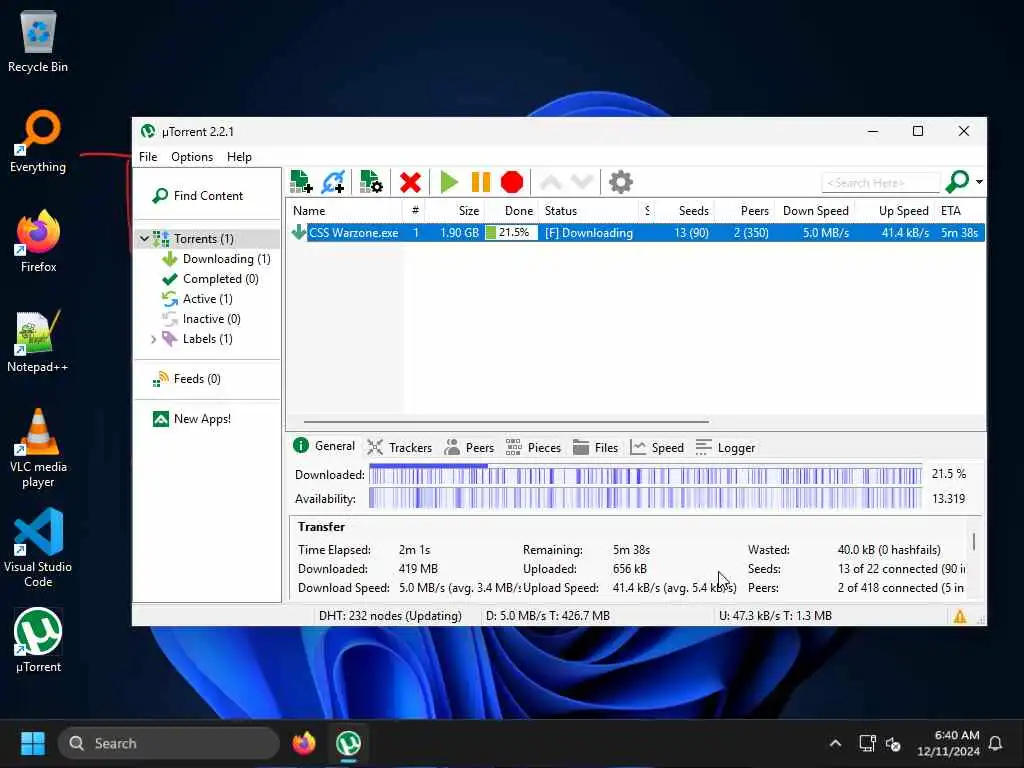Viewport: 1024px width, 768px height.
Task: Sort by the Up Speed column header
Action: pyautogui.click(x=895, y=211)
